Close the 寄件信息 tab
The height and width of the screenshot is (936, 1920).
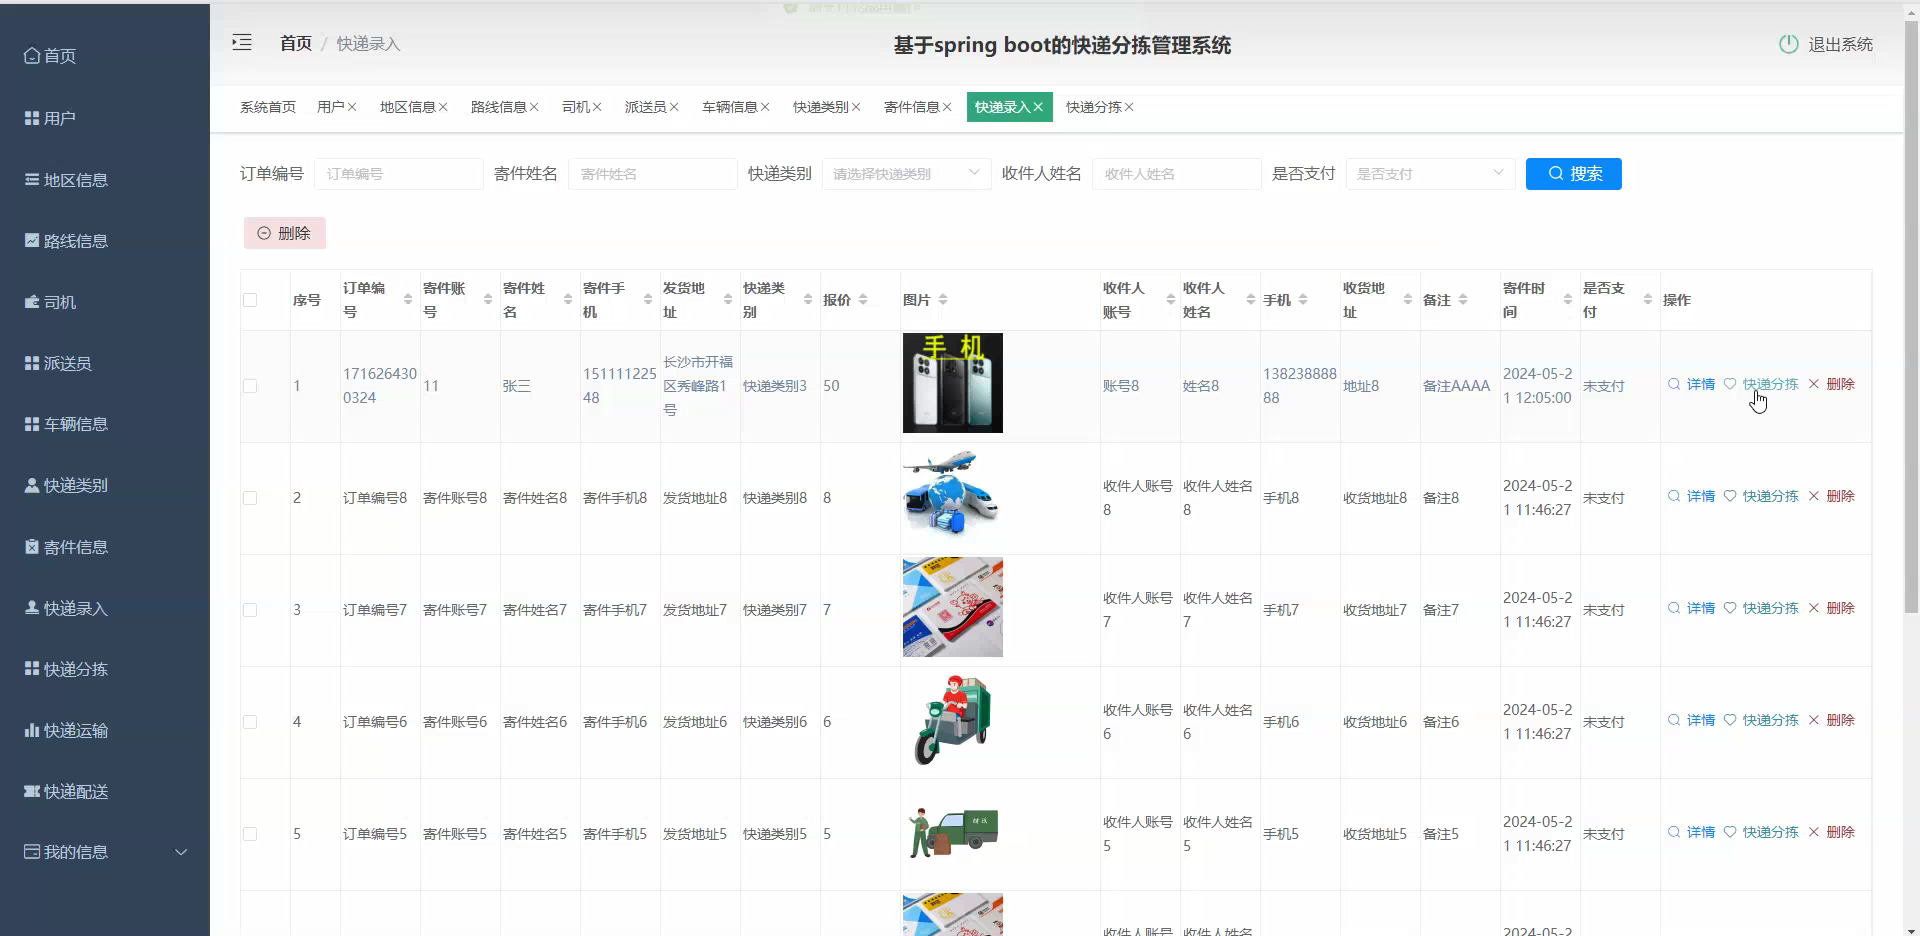pyautogui.click(x=946, y=106)
